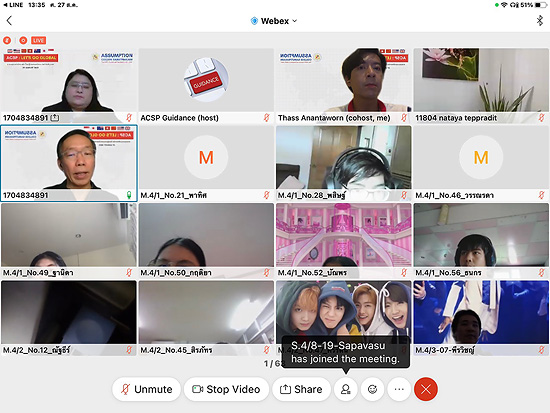Select the M.4/1_No.21 participant tile
Screen dimensions: 550x413
click(x=206, y=163)
